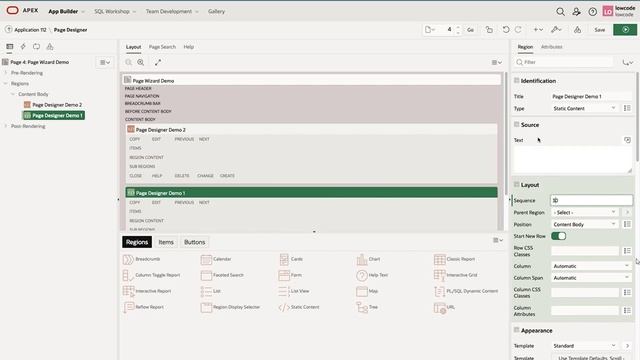Select Page Designer Demo 2 region in layout

pyautogui.click(x=311, y=129)
